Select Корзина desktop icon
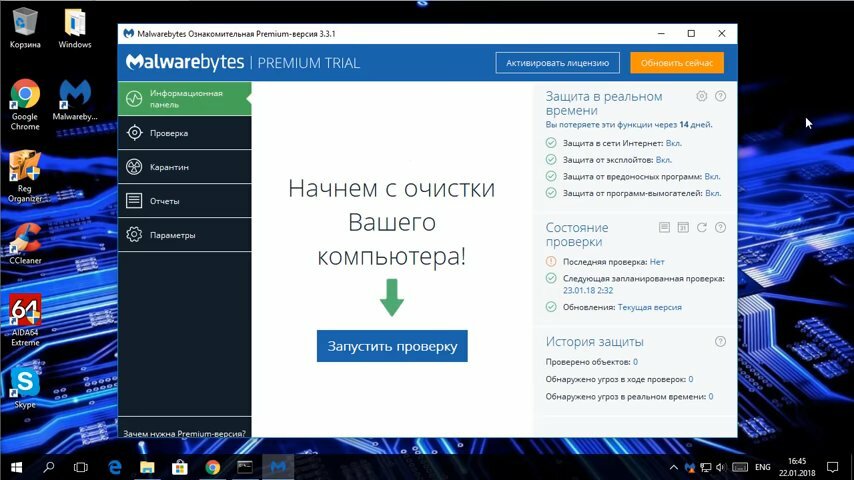The image size is (854, 480). tap(25, 28)
